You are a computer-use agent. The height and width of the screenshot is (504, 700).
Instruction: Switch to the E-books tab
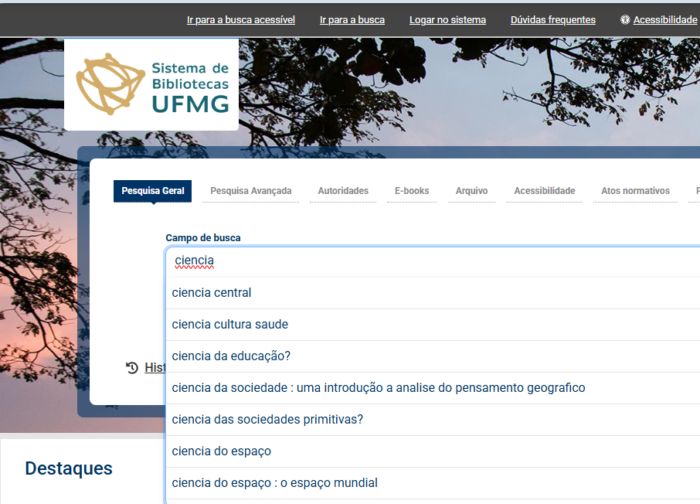pos(411,191)
